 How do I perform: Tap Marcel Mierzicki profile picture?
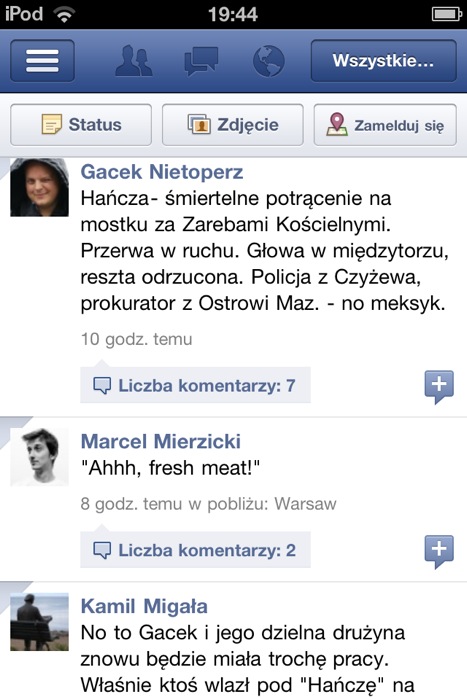[39, 457]
